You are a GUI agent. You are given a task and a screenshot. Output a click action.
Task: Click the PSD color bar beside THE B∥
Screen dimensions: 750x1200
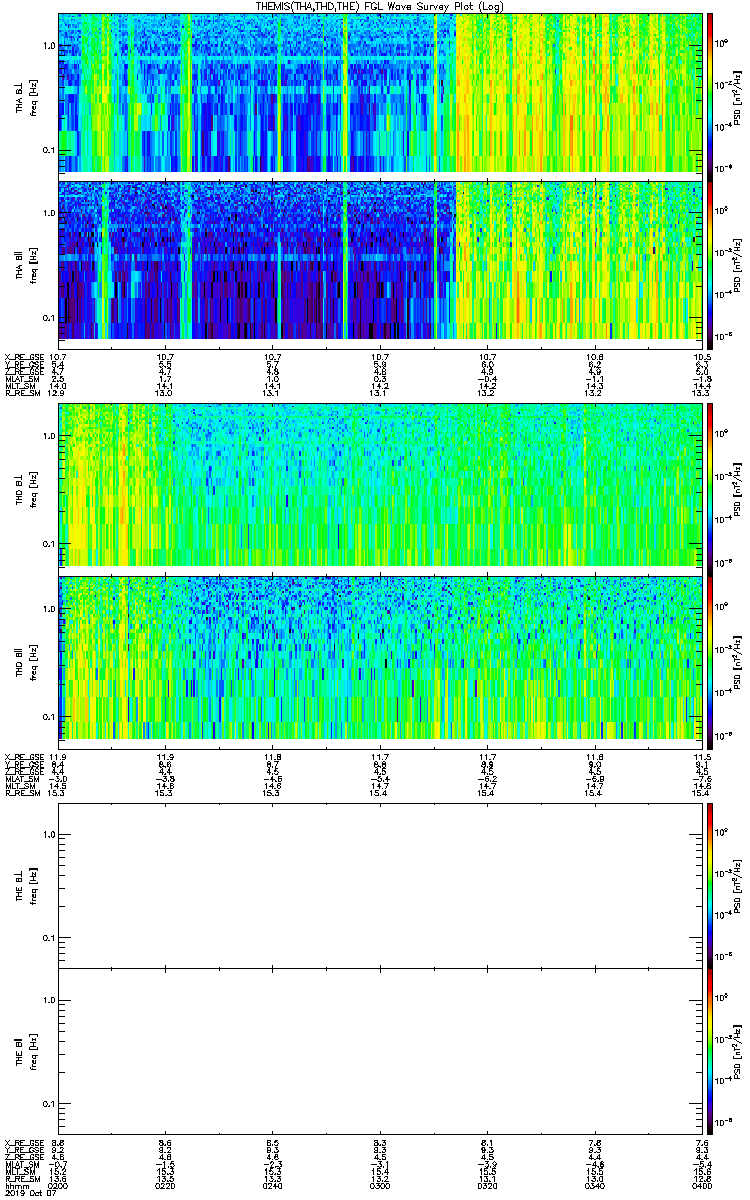coord(710,1051)
